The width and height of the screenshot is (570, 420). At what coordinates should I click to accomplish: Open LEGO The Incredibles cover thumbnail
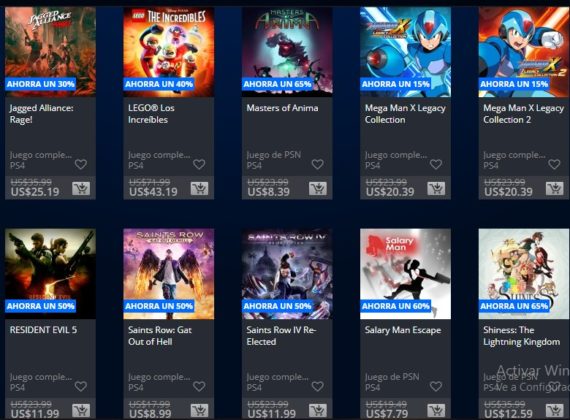[x=169, y=52]
